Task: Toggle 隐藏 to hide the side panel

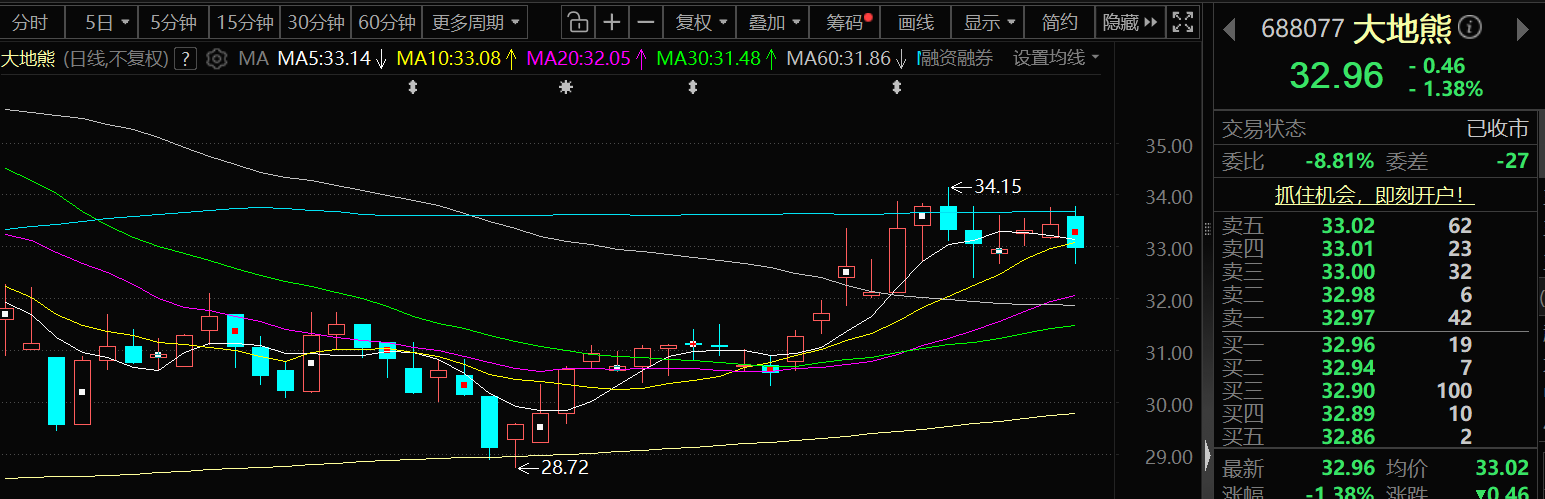Action: point(1131,21)
